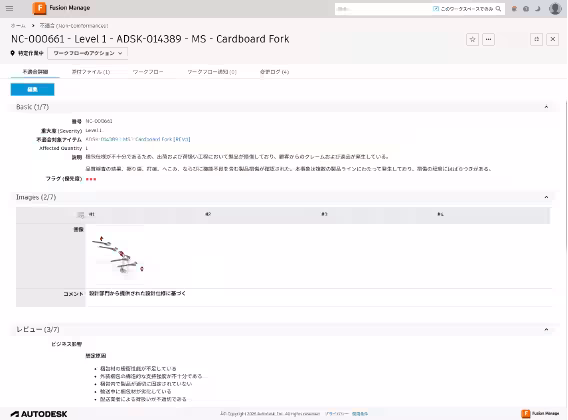The image size is (568, 420).
Task: Open the notifications icon in header
Action: coord(514,9)
